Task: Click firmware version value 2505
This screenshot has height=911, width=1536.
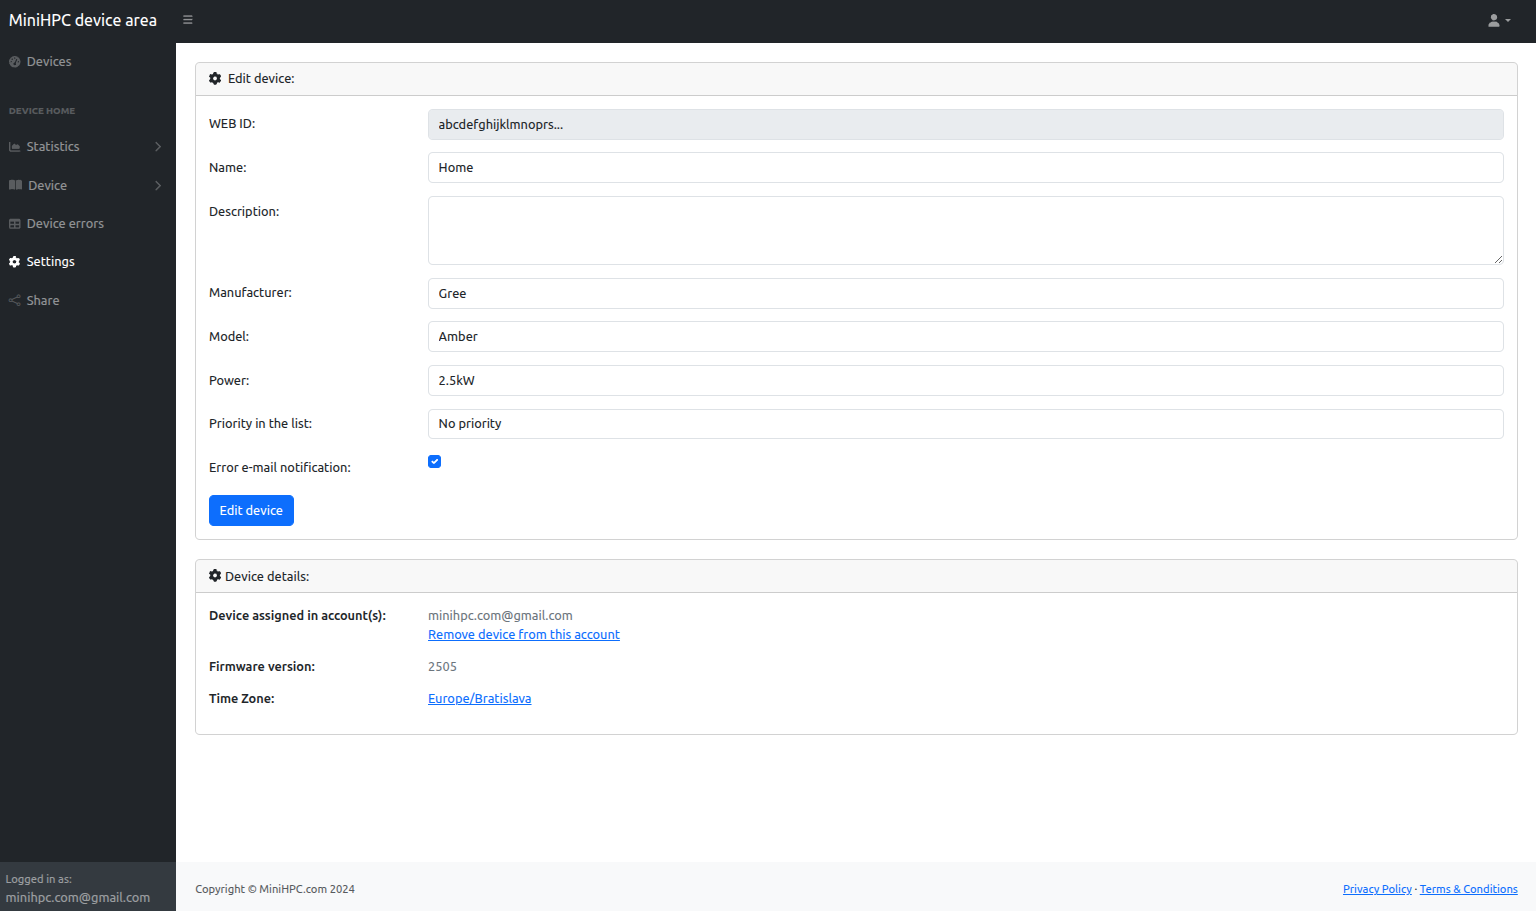Action: (x=442, y=667)
